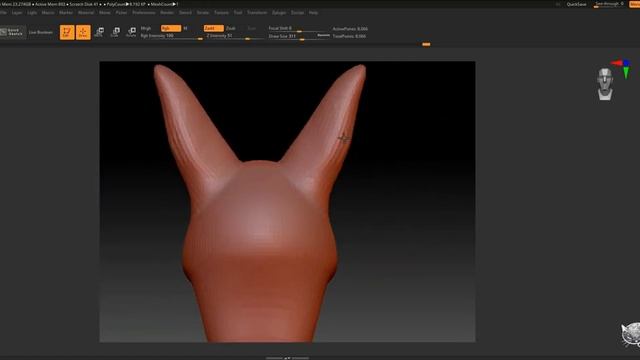Open the Render menu
The image size is (640, 360).
tap(167, 13)
